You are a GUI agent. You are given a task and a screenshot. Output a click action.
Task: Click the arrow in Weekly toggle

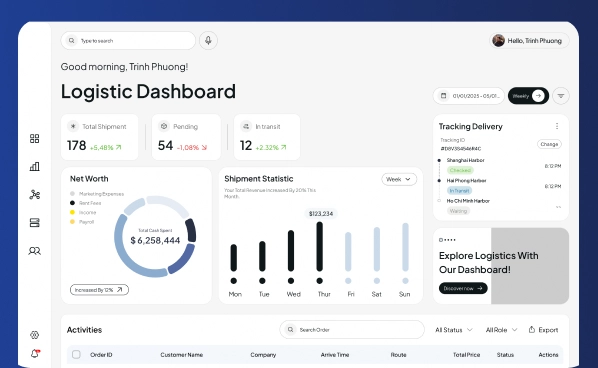[x=538, y=96]
